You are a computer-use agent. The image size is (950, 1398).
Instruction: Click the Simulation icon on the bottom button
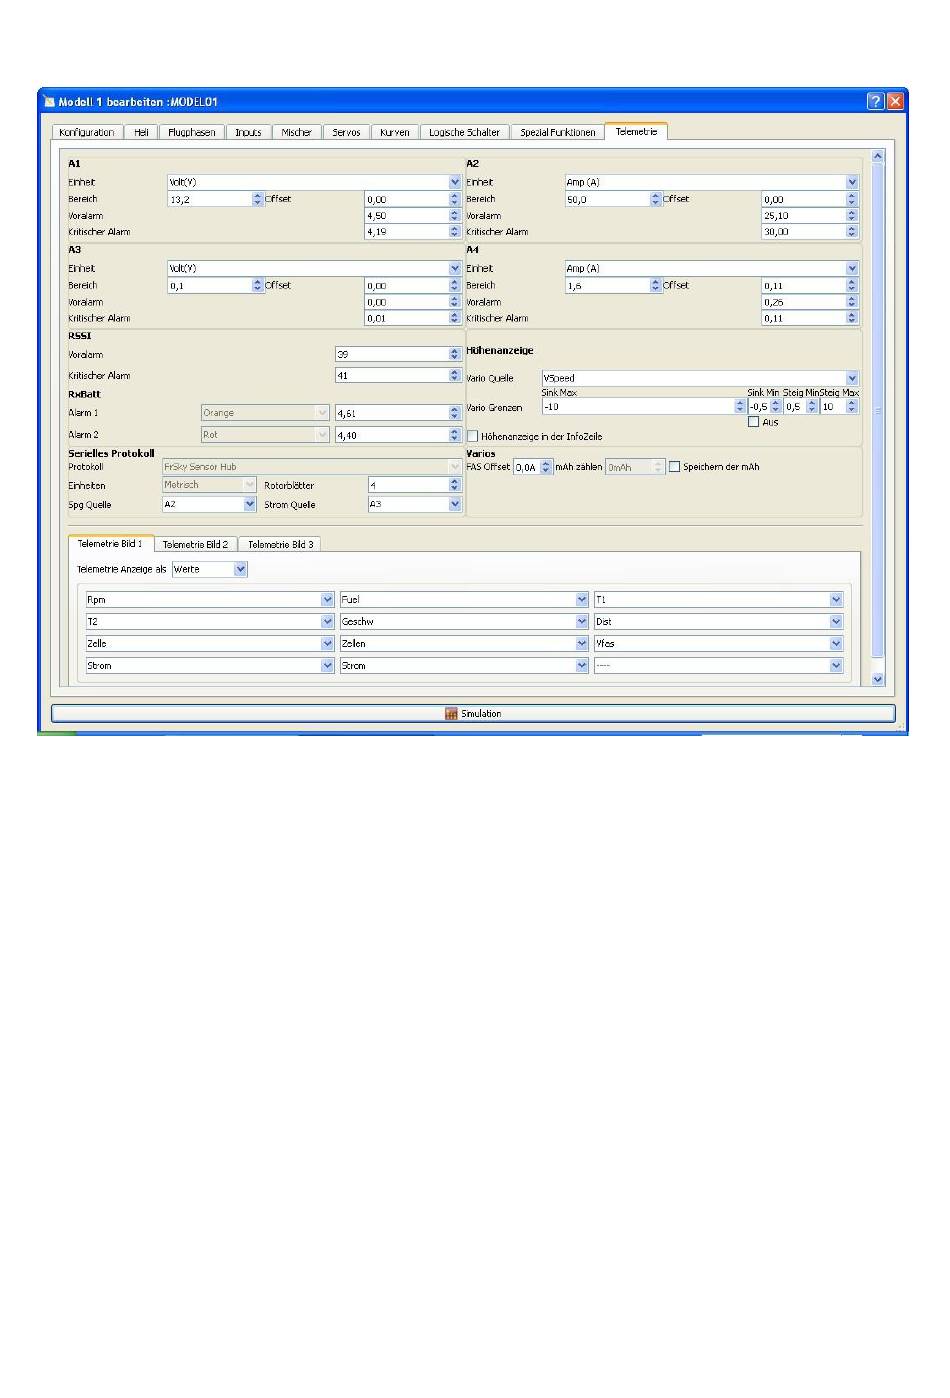pos(451,714)
